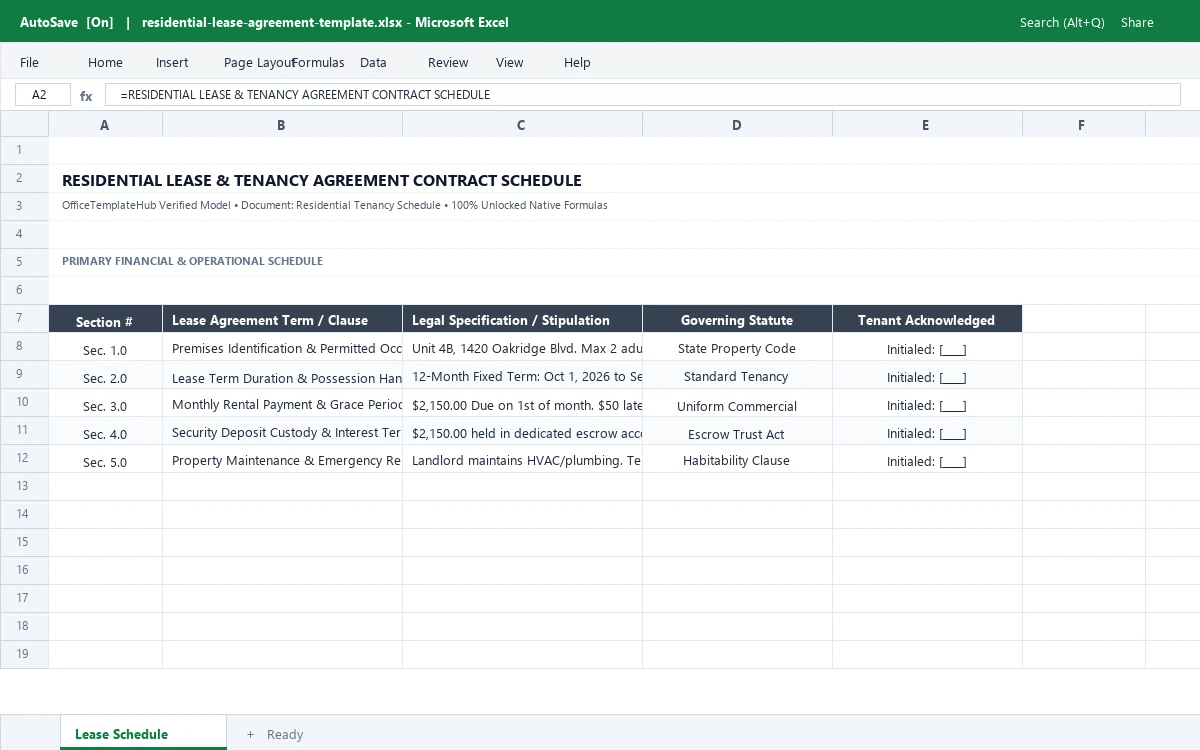This screenshot has height=750, width=1200.
Task: Select the Unit 4B, 1420 Oakridge Blvd cell
Action: (522, 347)
